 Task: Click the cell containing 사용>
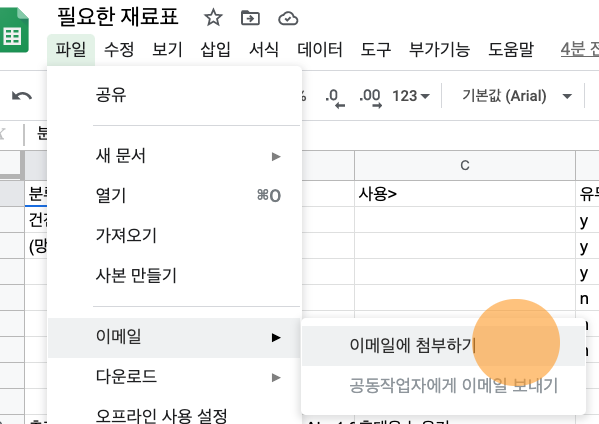[465, 194]
